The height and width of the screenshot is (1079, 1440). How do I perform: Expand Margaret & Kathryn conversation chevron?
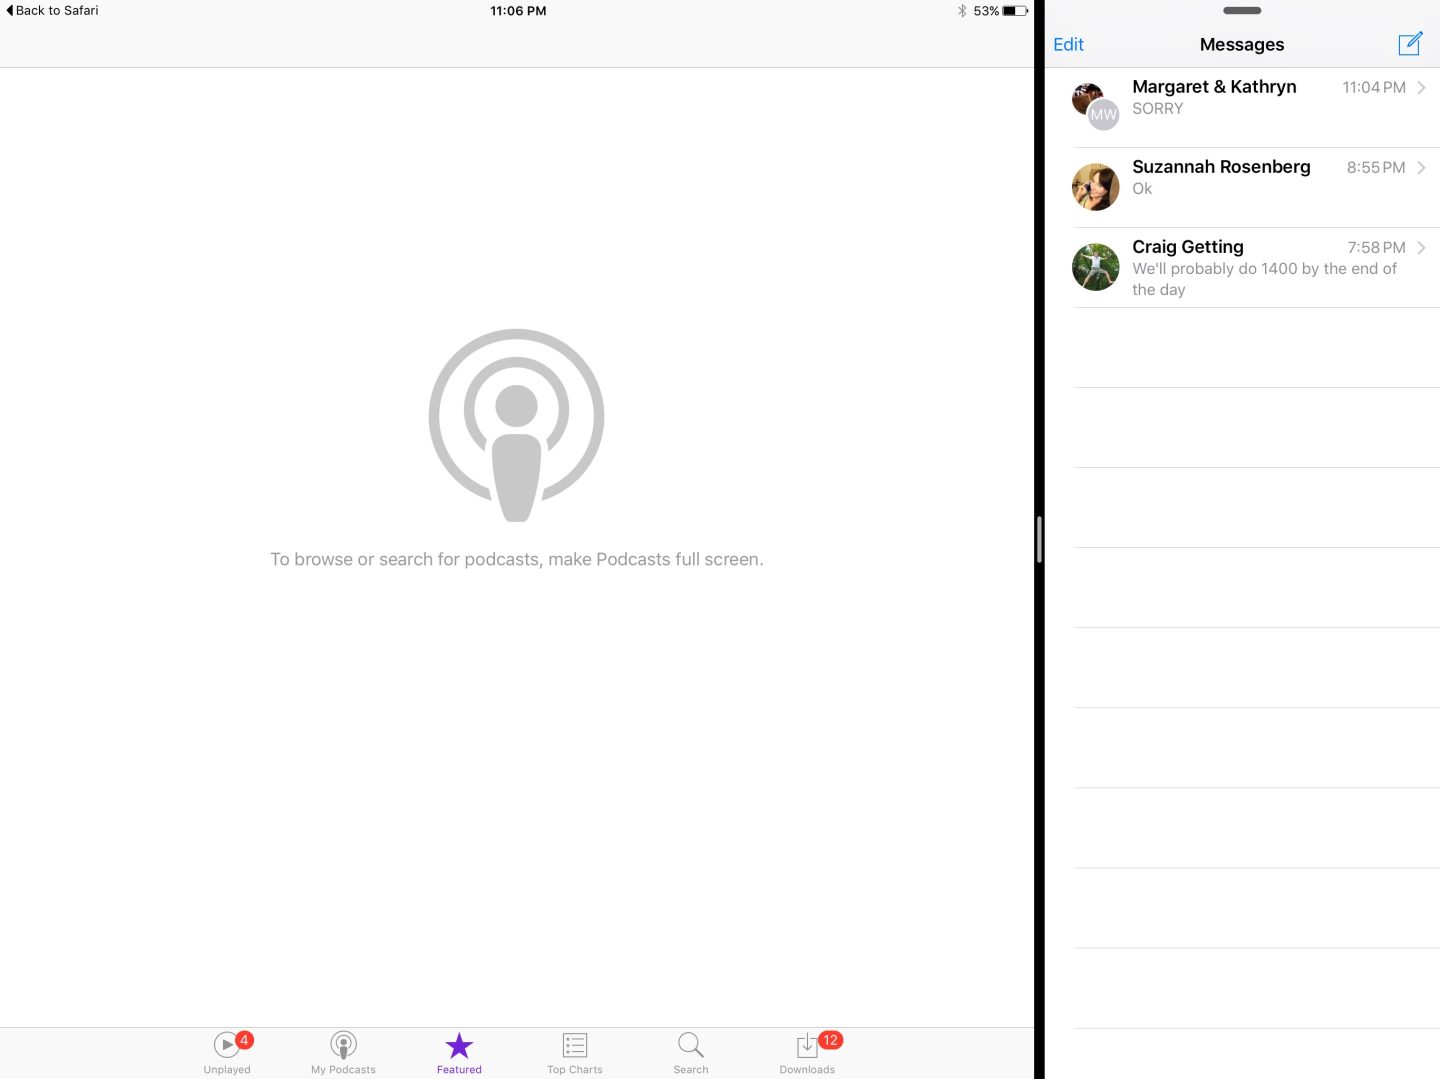click(x=1421, y=88)
